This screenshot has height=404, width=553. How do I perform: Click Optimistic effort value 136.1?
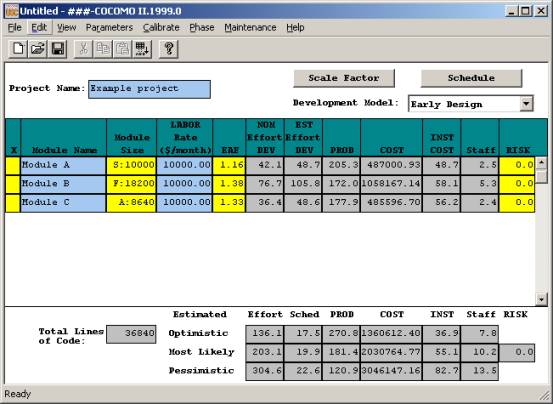tap(265, 333)
